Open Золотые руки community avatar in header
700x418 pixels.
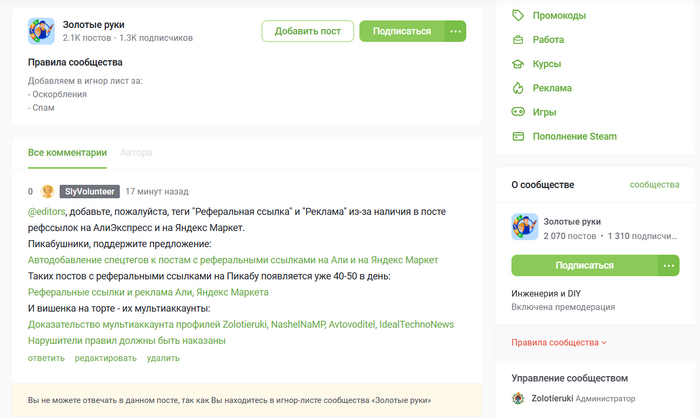click(41, 31)
